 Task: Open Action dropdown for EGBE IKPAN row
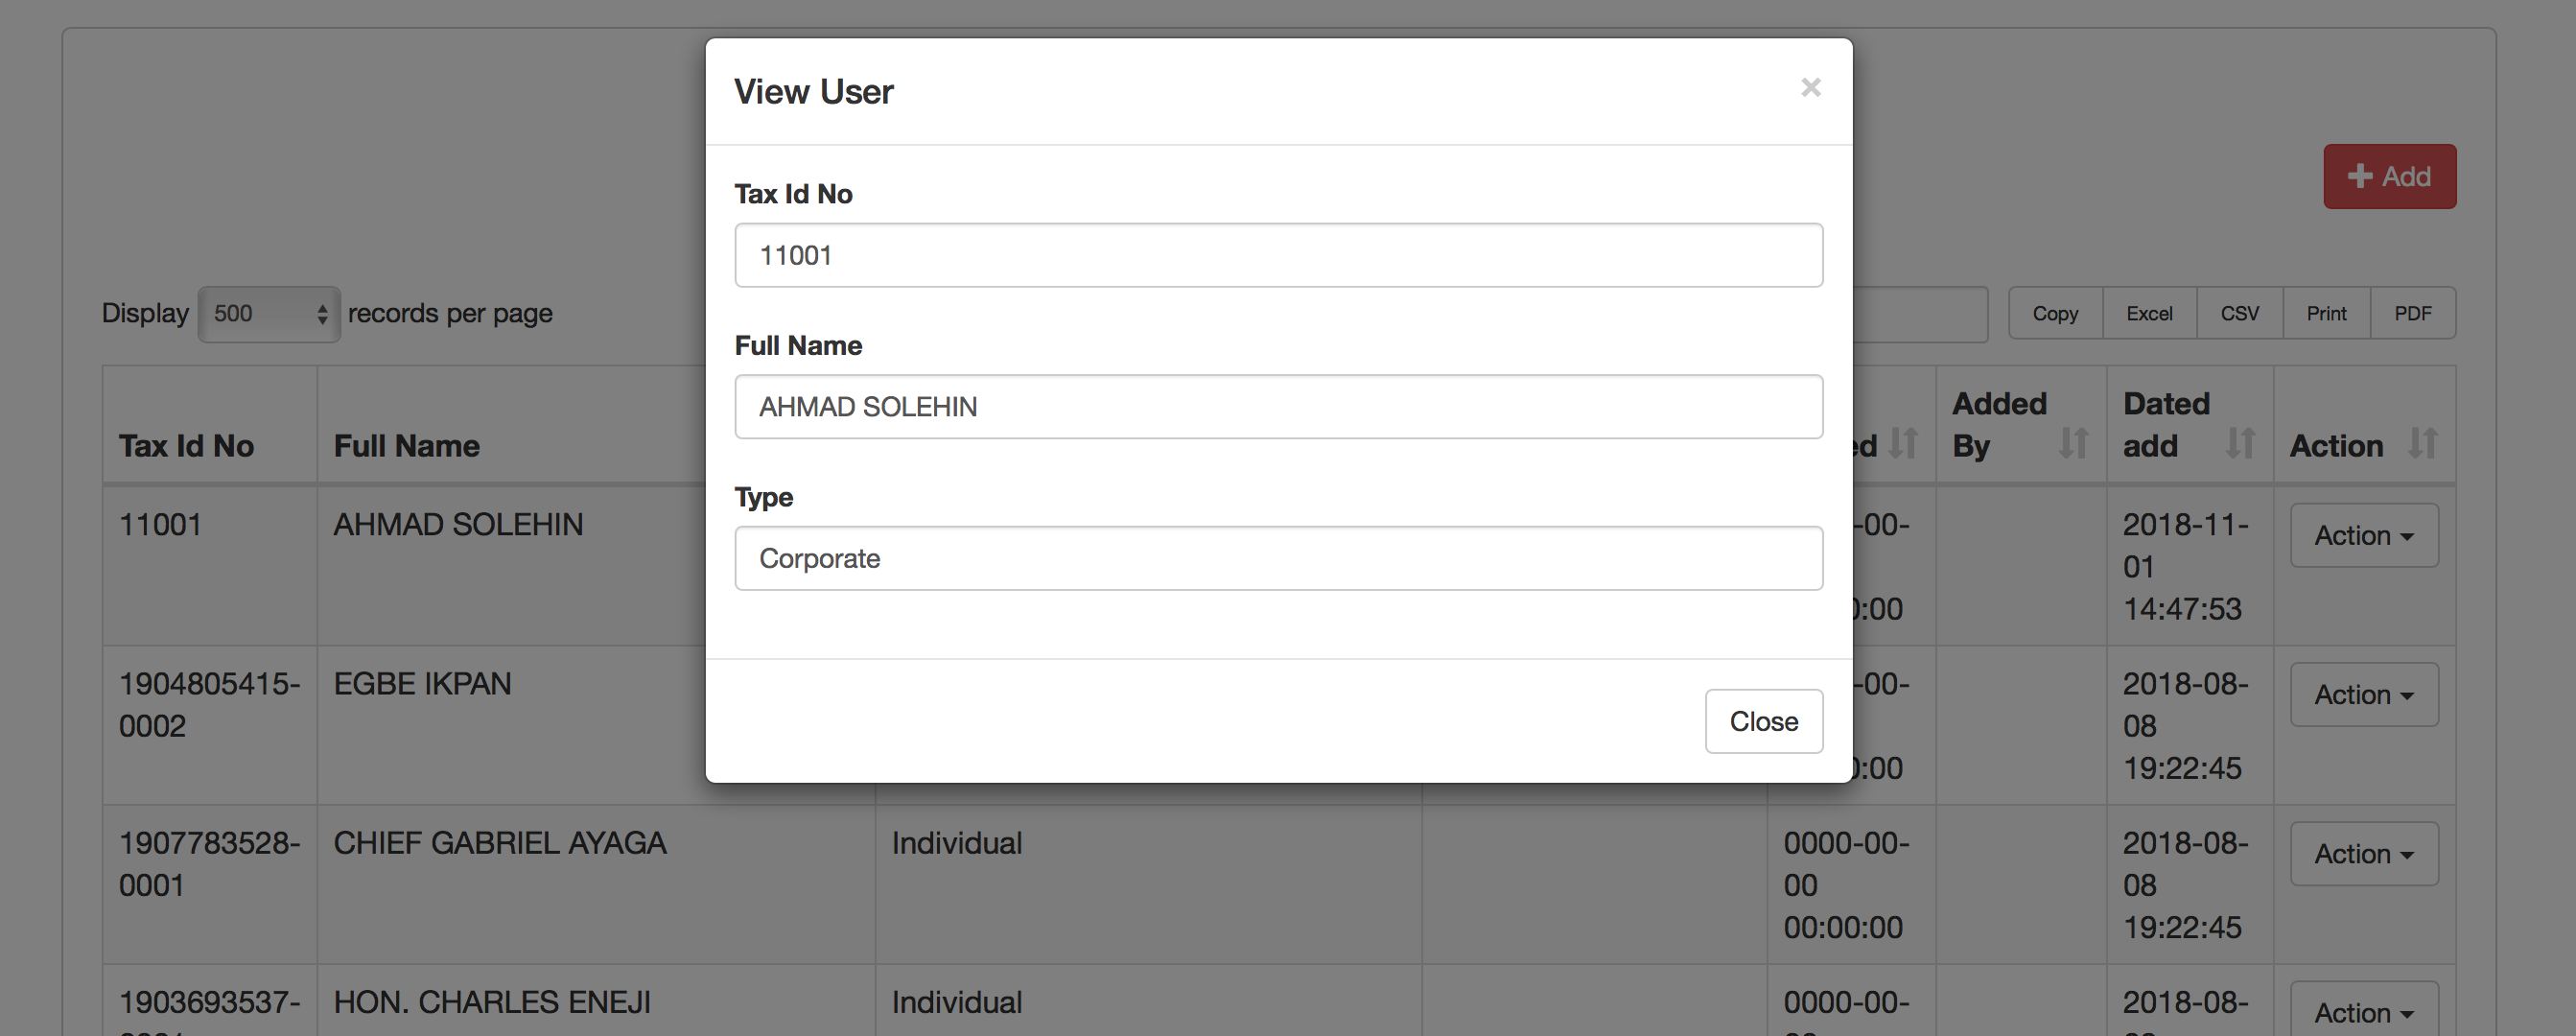click(x=2363, y=695)
